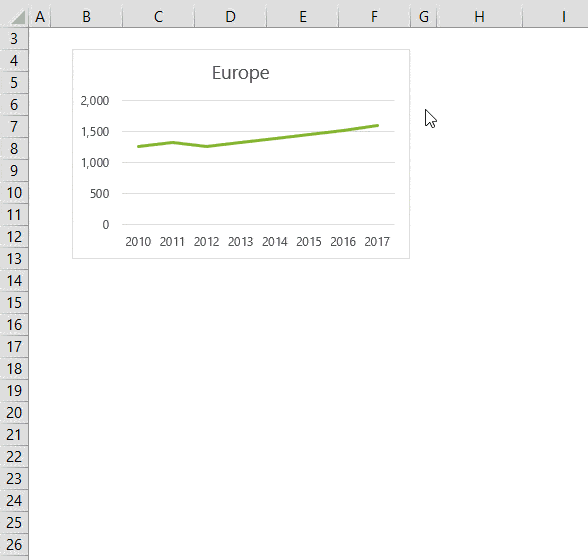Viewport: 588px width, 560px height.
Task: Select column B header
Action: (x=87, y=17)
